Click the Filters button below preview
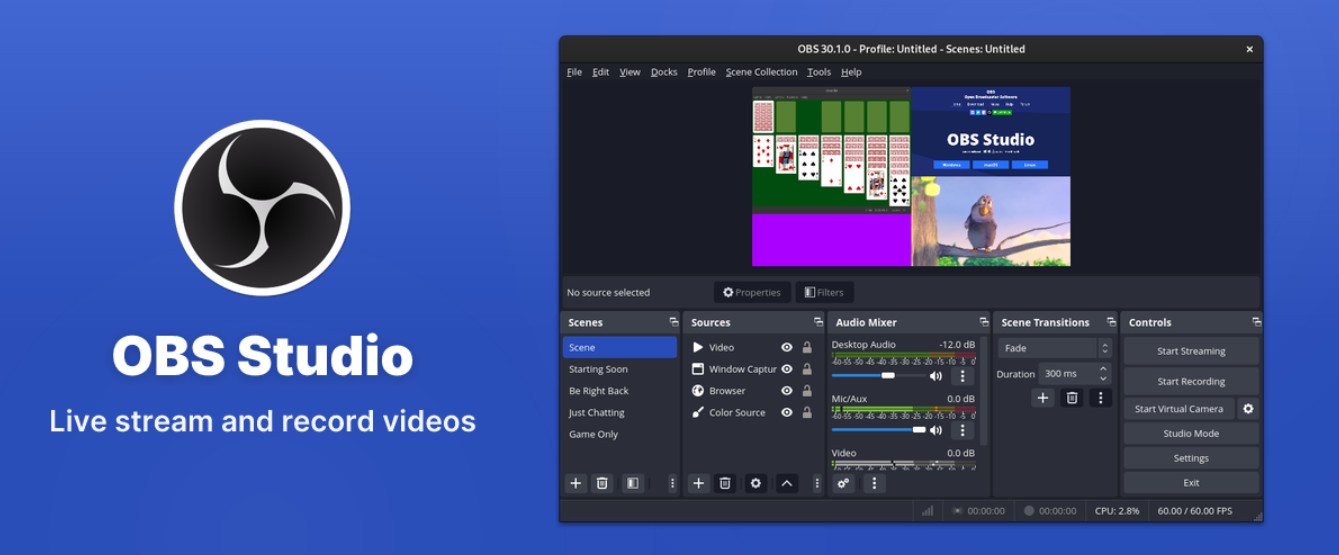The image size is (1339, 555). [x=824, y=292]
